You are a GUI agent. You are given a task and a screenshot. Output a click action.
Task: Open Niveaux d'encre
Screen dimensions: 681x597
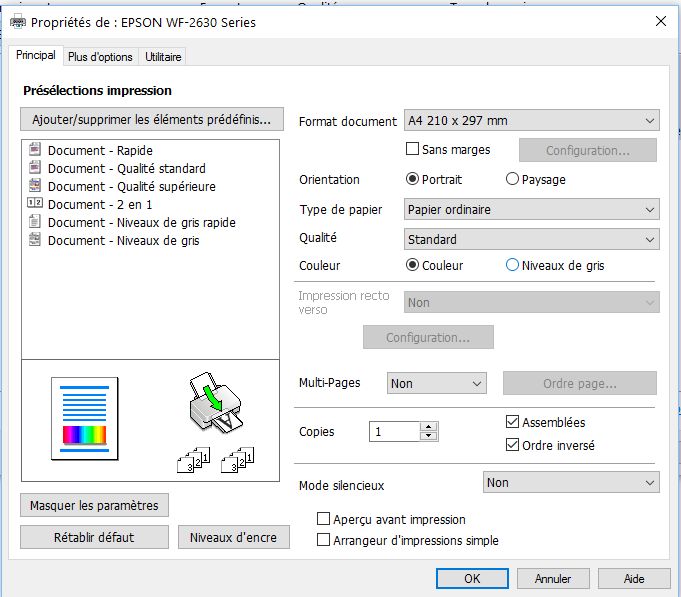click(234, 538)
